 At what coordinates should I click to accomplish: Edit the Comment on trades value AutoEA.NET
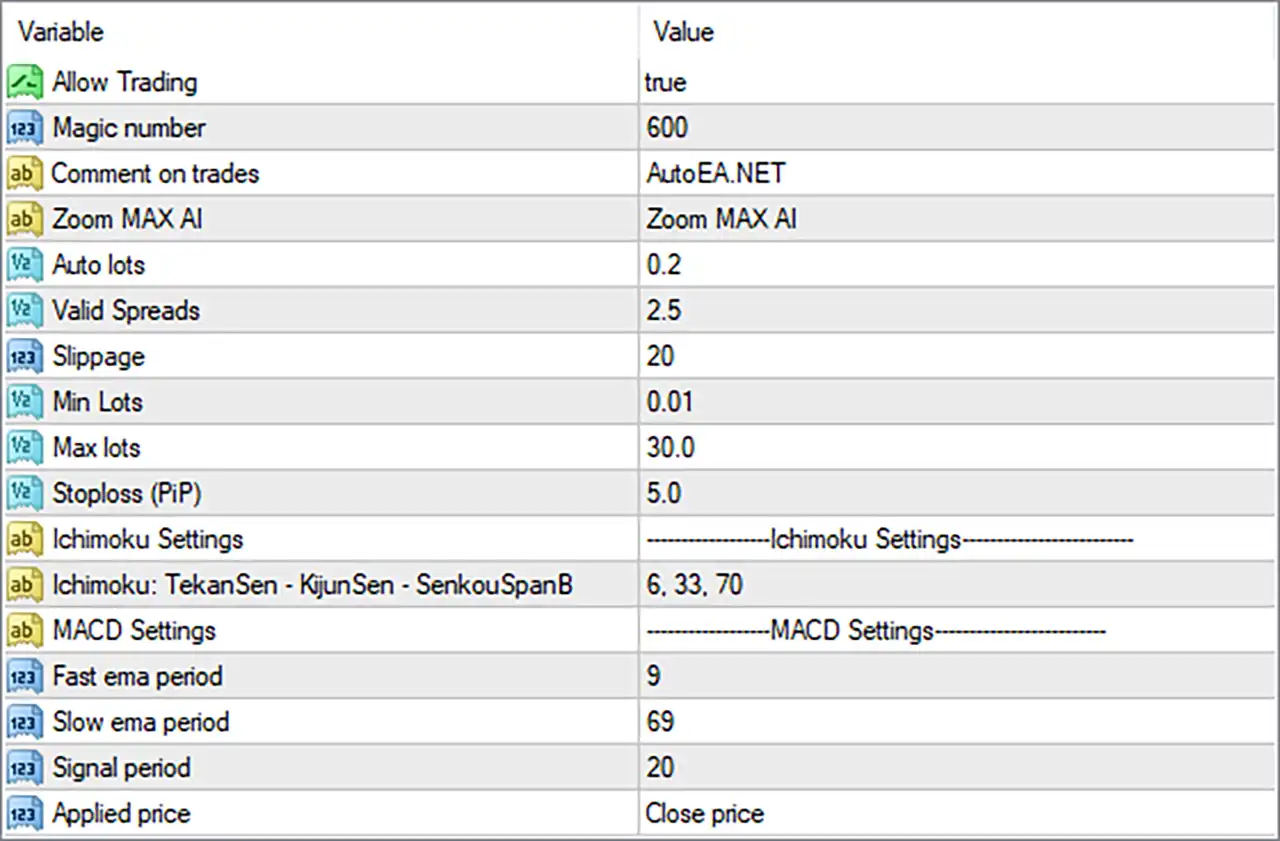(716, 174)
